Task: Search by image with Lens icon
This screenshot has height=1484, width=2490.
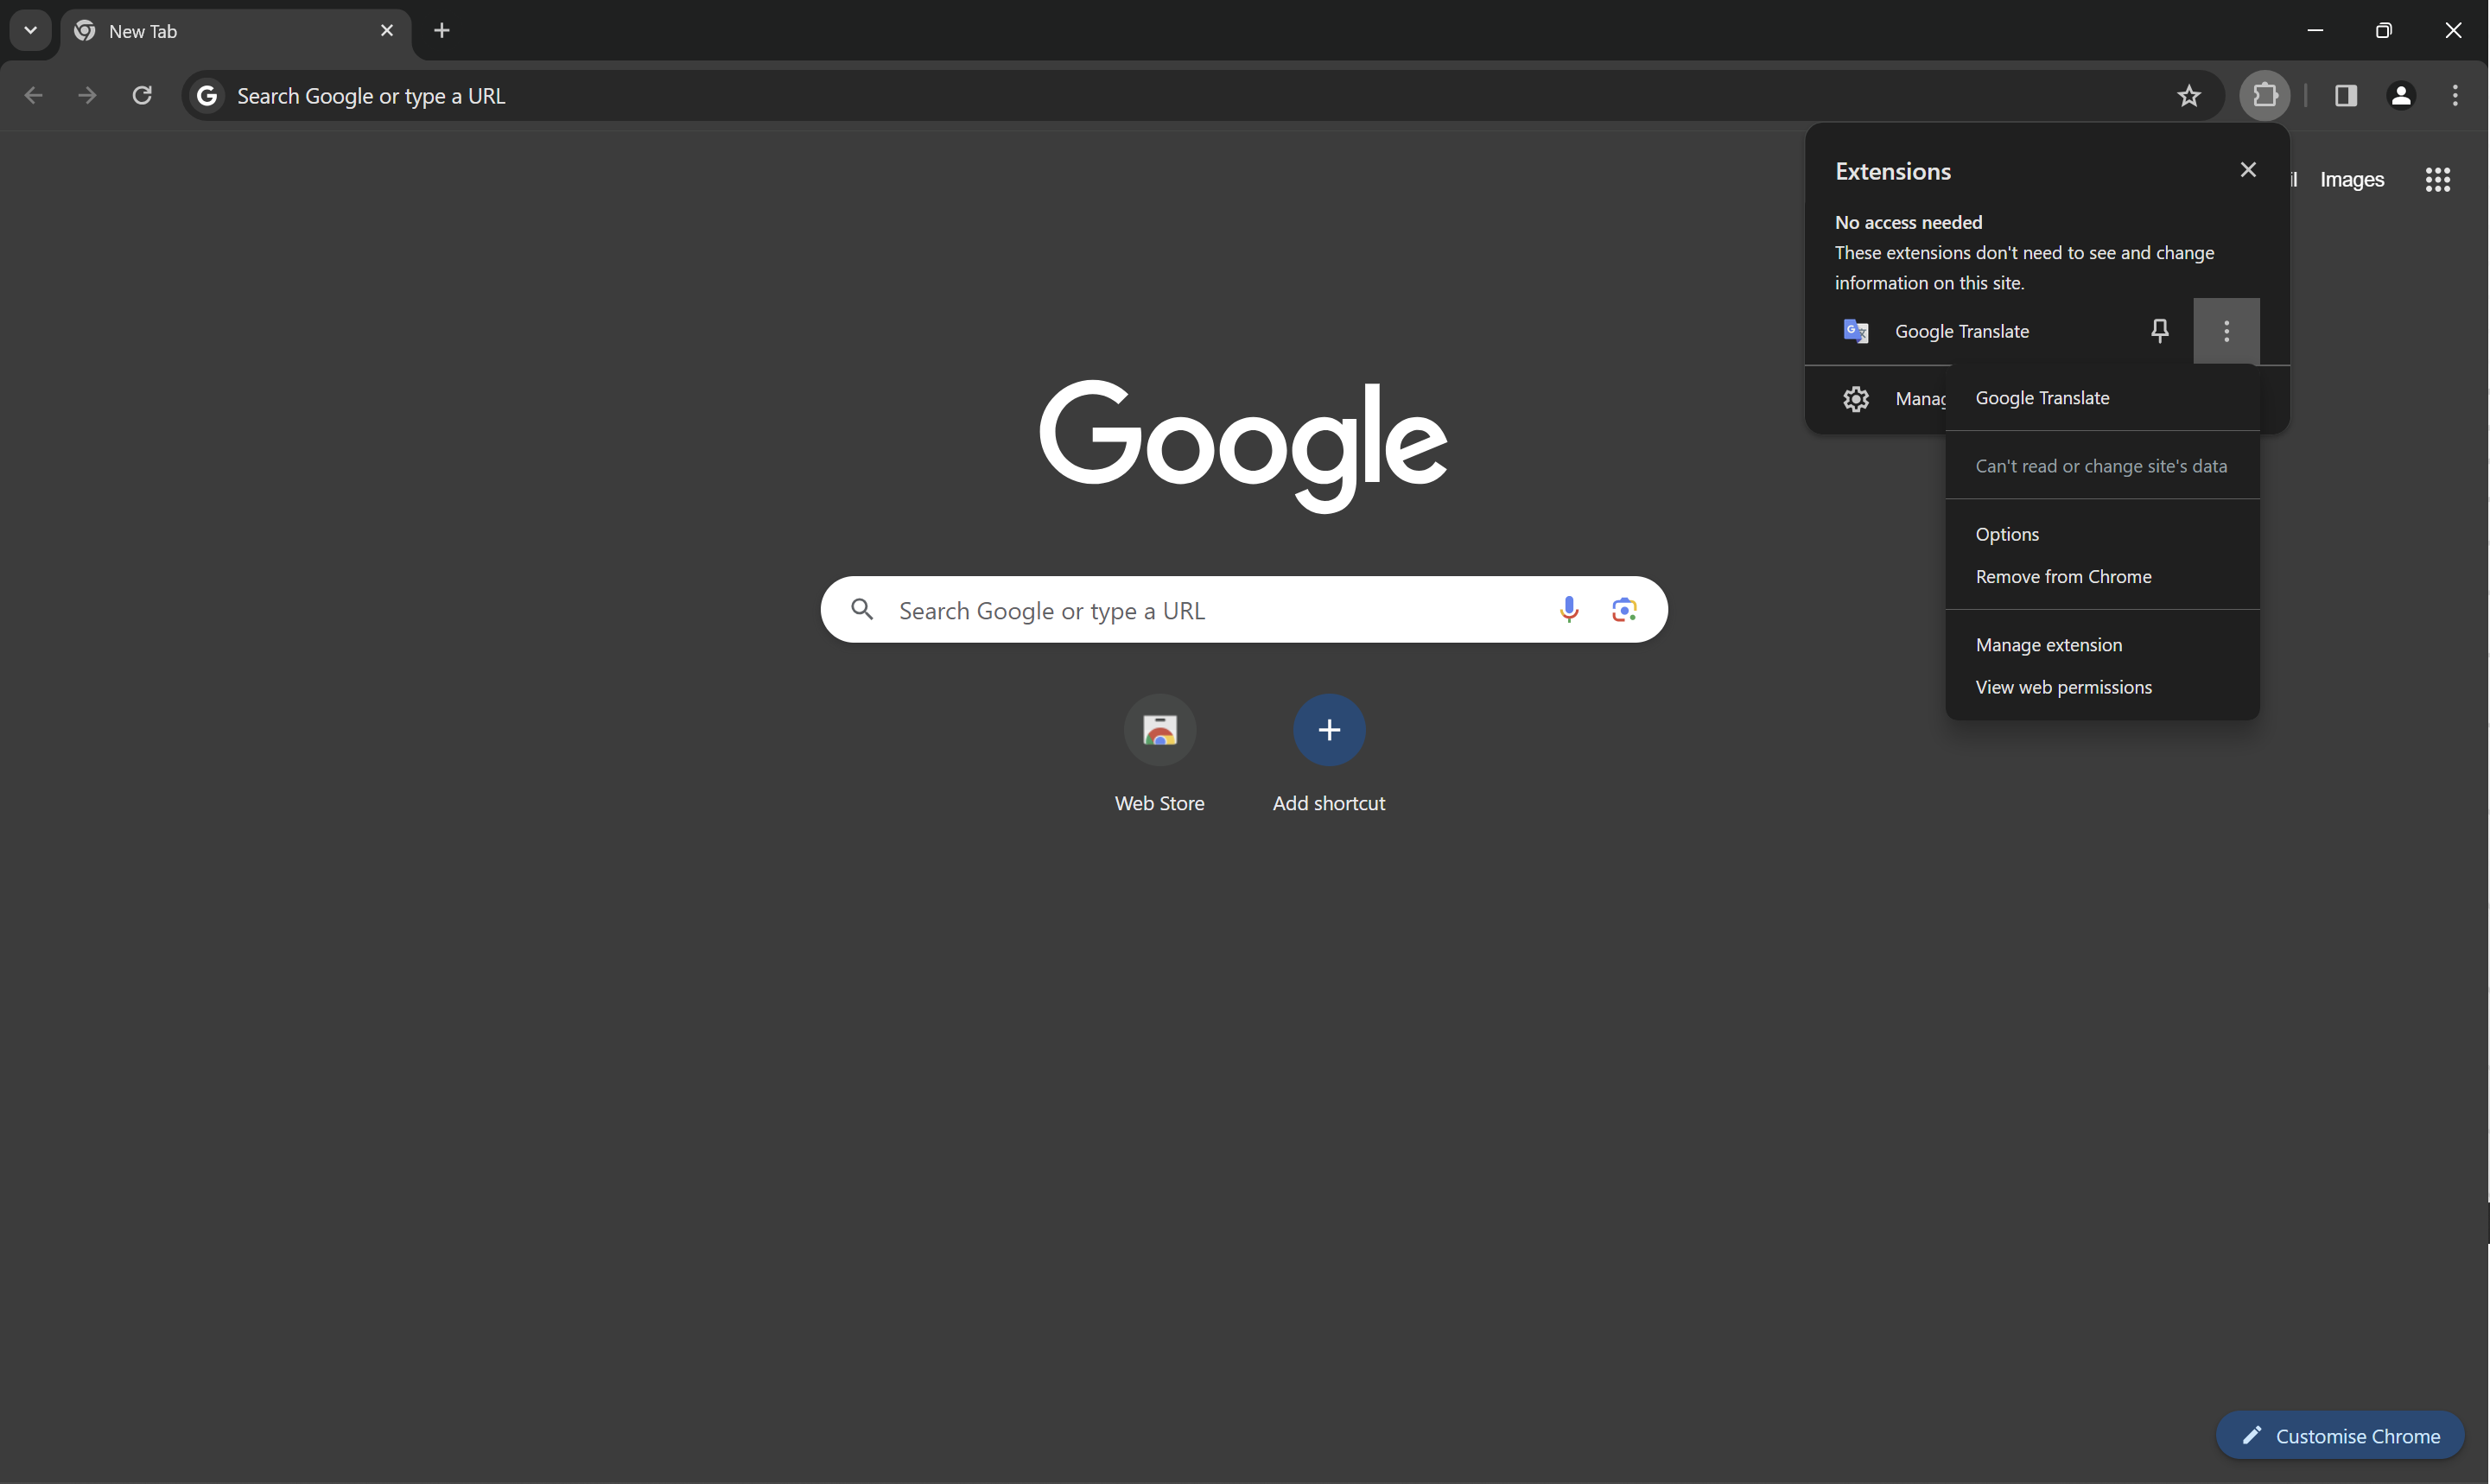Action: 1624,609
